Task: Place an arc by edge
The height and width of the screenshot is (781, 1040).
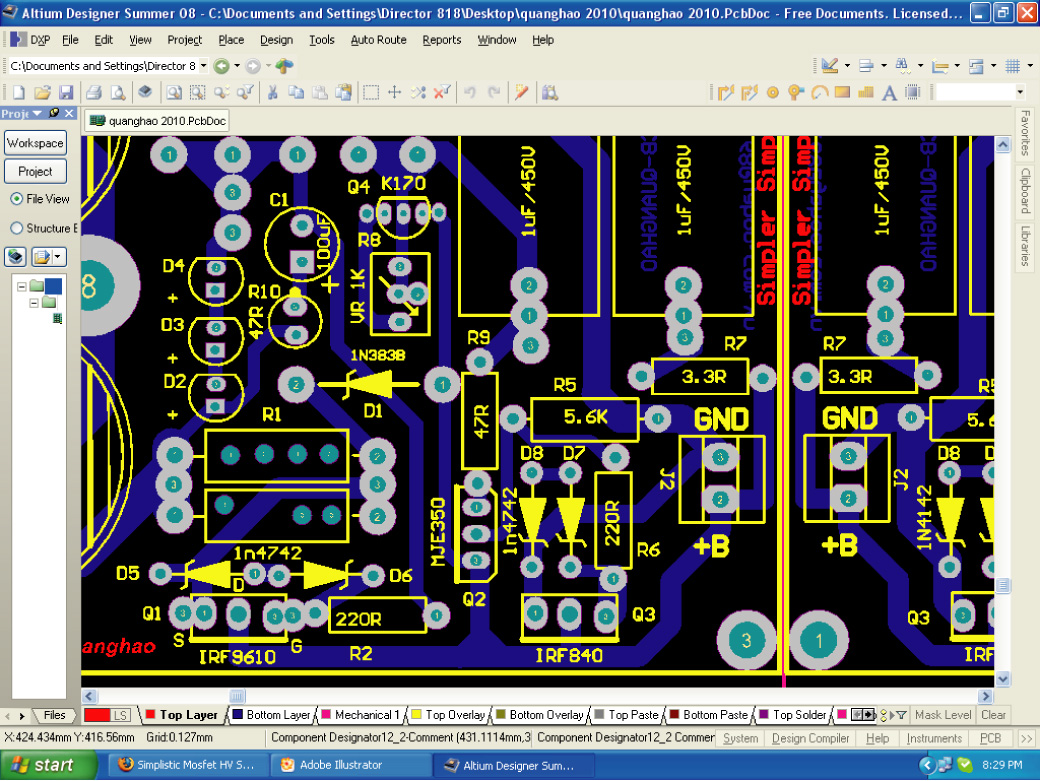Action: pyautogui.click(x=820, y=93)
